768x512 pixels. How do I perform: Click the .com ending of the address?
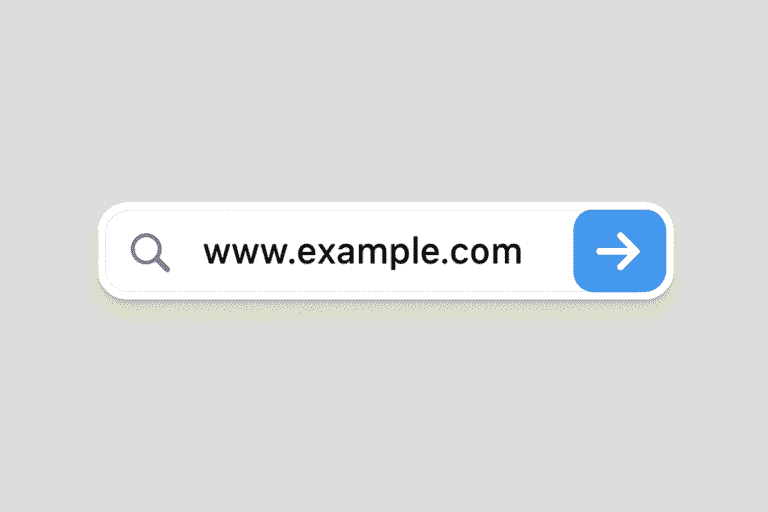tap(481, 253)
